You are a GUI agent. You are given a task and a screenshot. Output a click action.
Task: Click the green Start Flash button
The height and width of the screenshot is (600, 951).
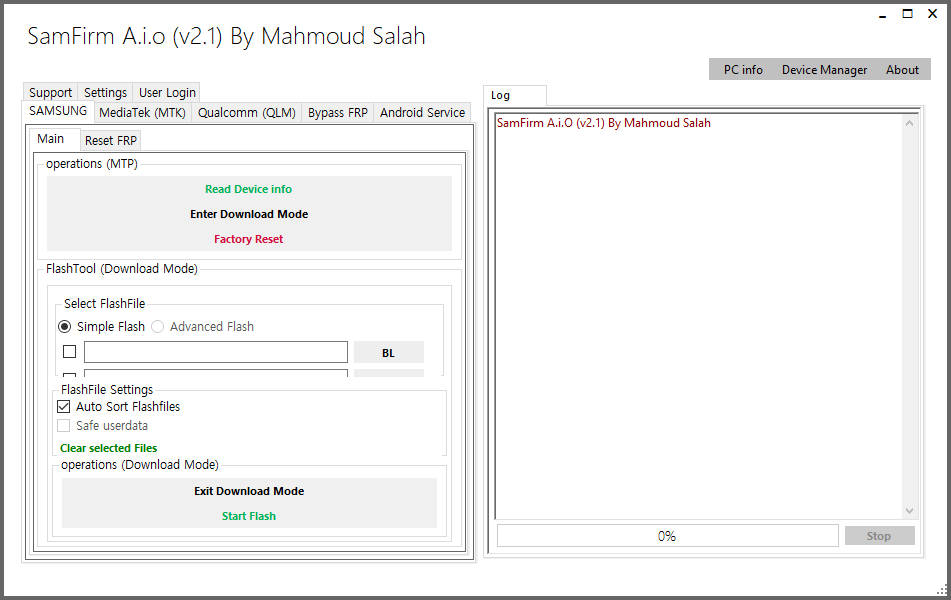(249, 516)
